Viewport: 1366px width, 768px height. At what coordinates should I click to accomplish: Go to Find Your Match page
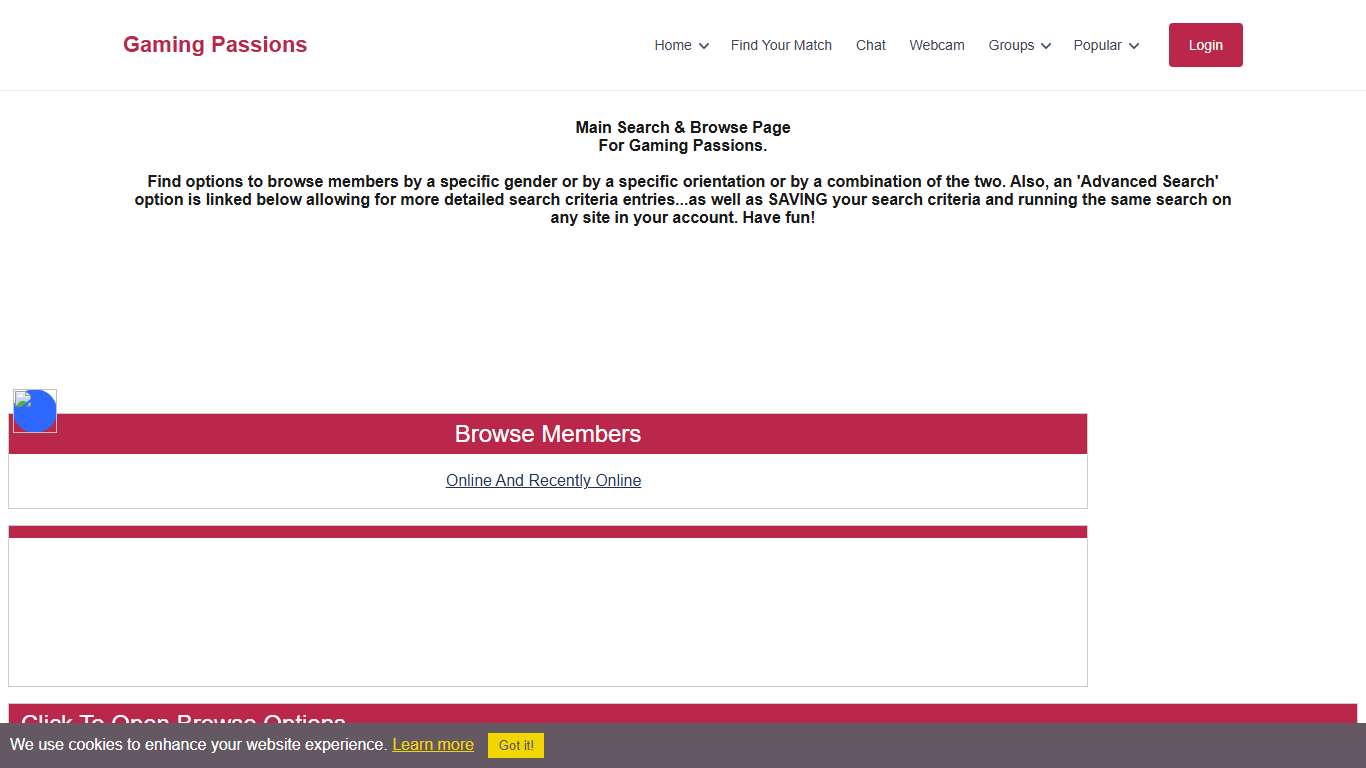pos(781,45)
